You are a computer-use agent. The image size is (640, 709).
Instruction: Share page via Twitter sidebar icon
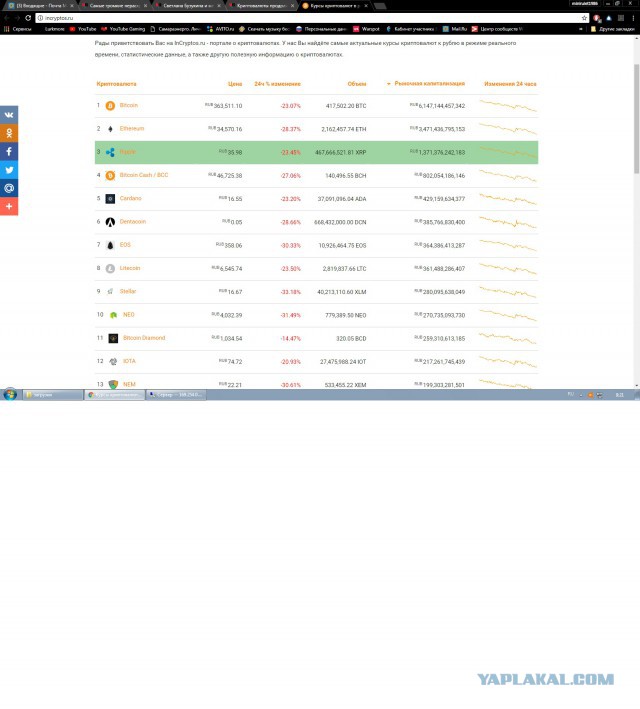click(9, 170)
